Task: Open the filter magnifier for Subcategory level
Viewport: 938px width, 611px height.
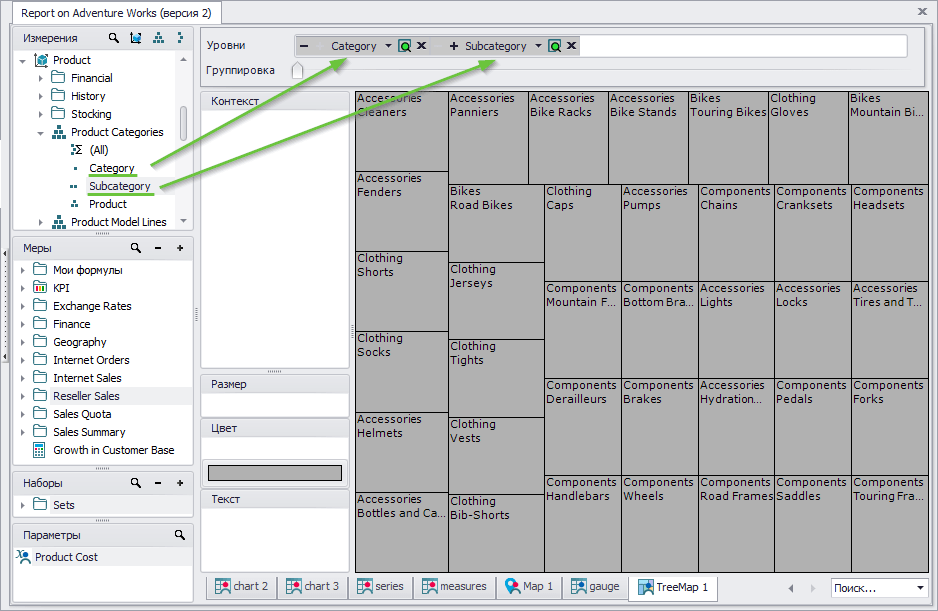Action: [555, 46]
